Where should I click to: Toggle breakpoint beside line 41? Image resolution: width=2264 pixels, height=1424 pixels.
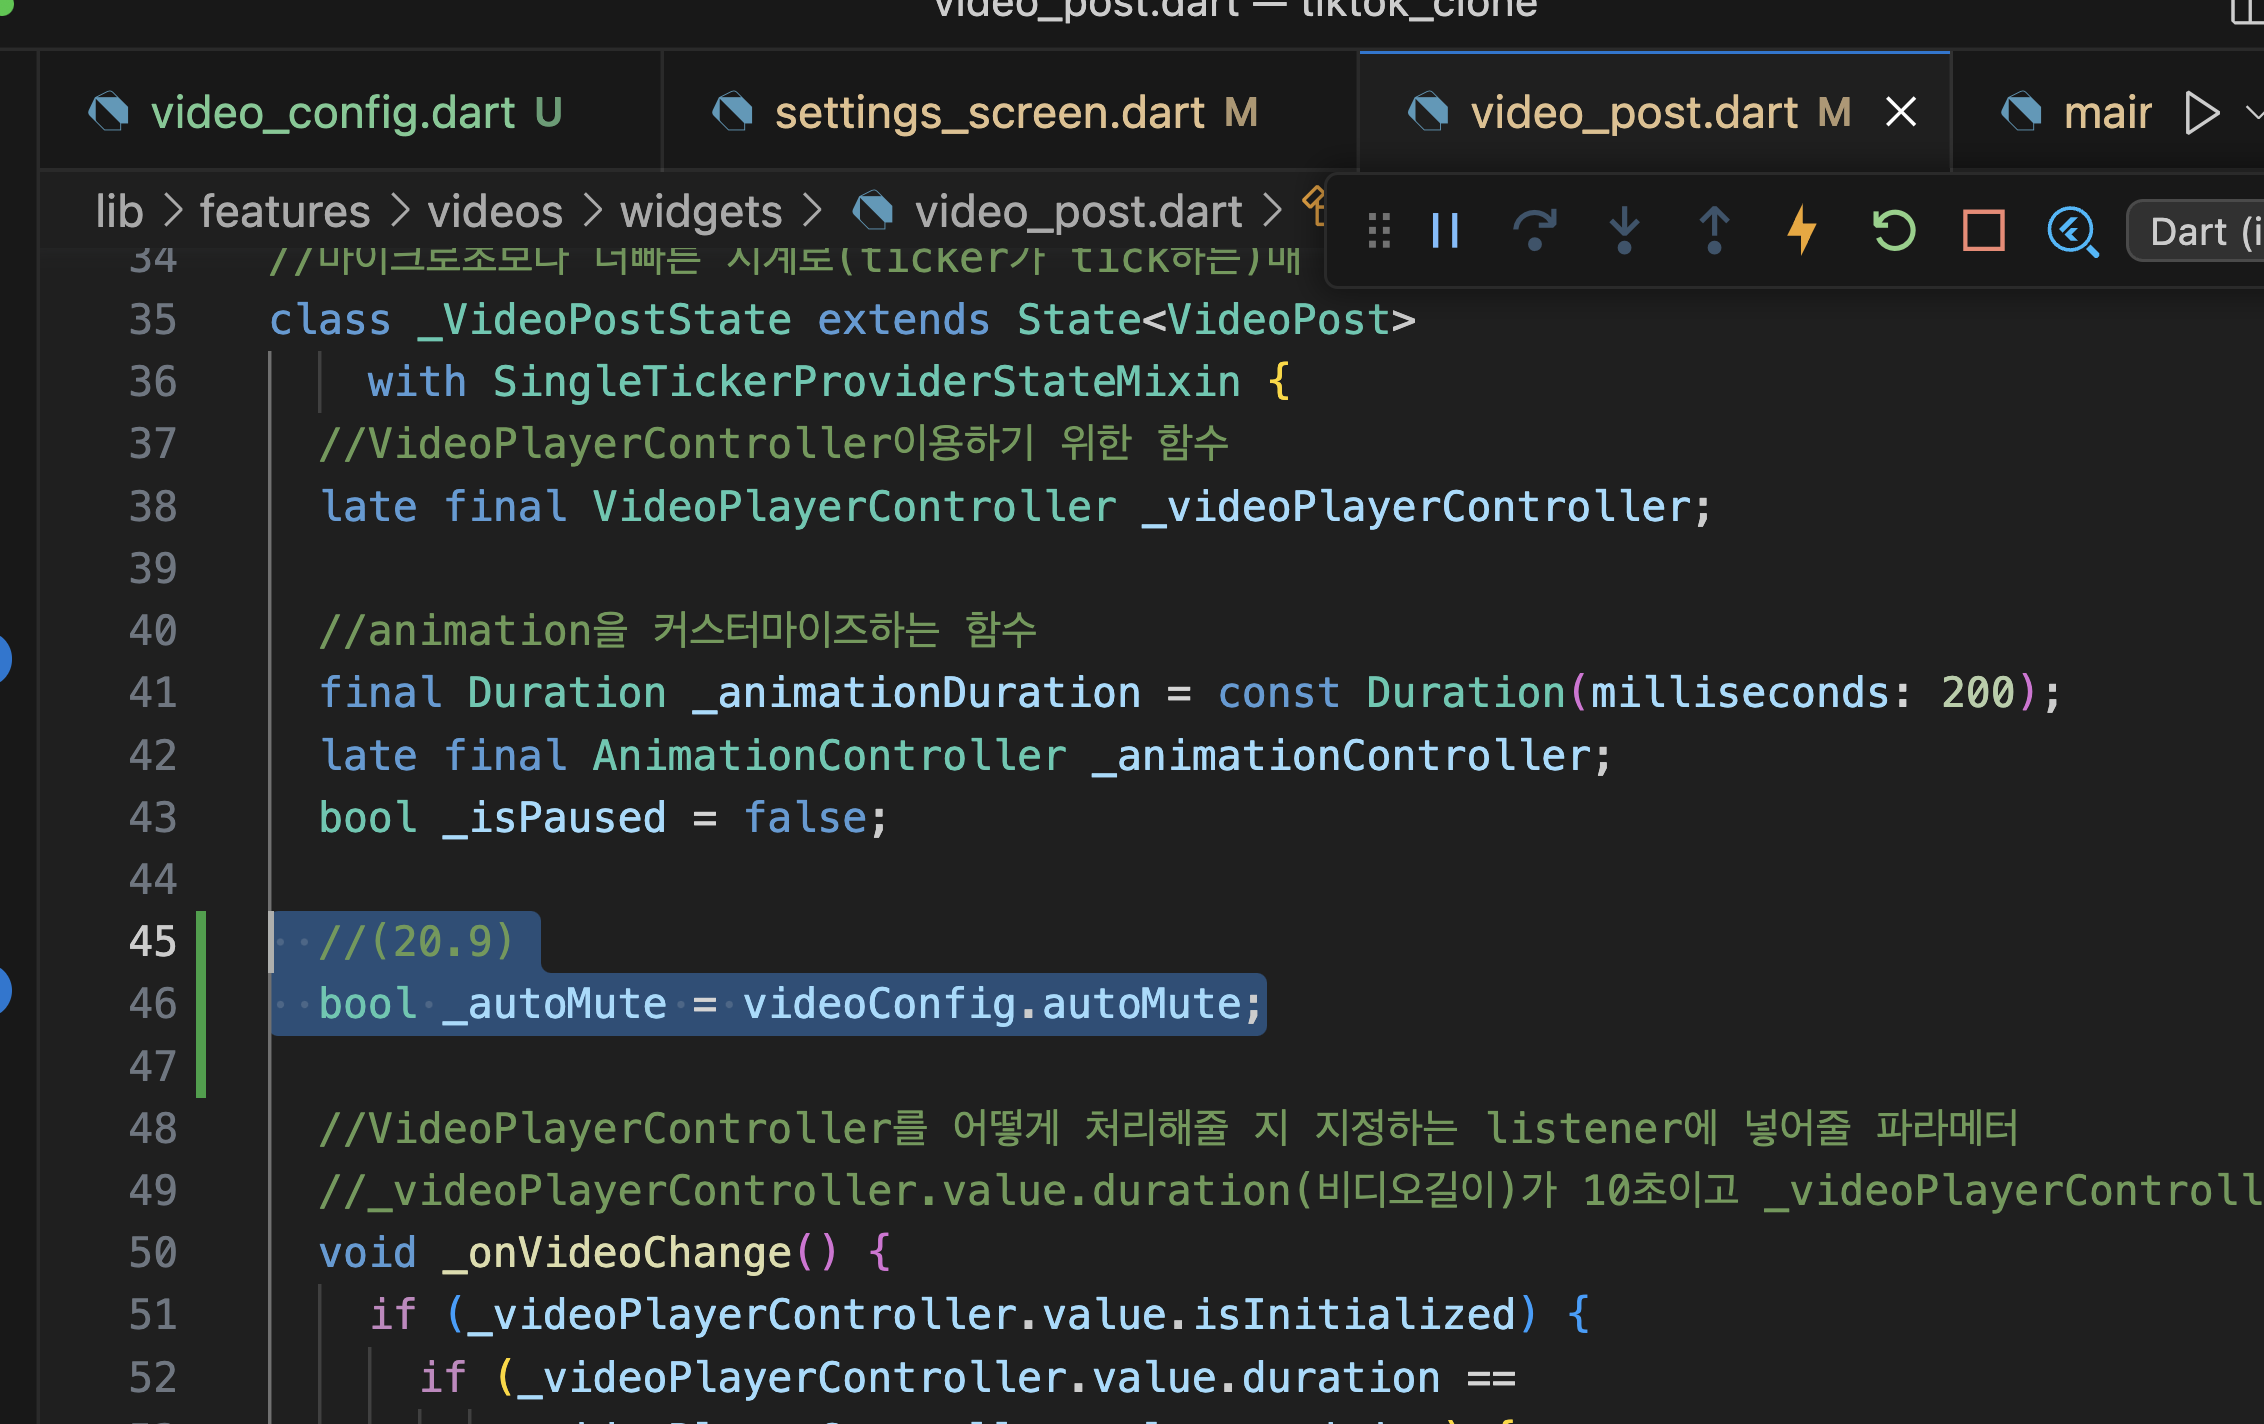[x=4, y=660]
